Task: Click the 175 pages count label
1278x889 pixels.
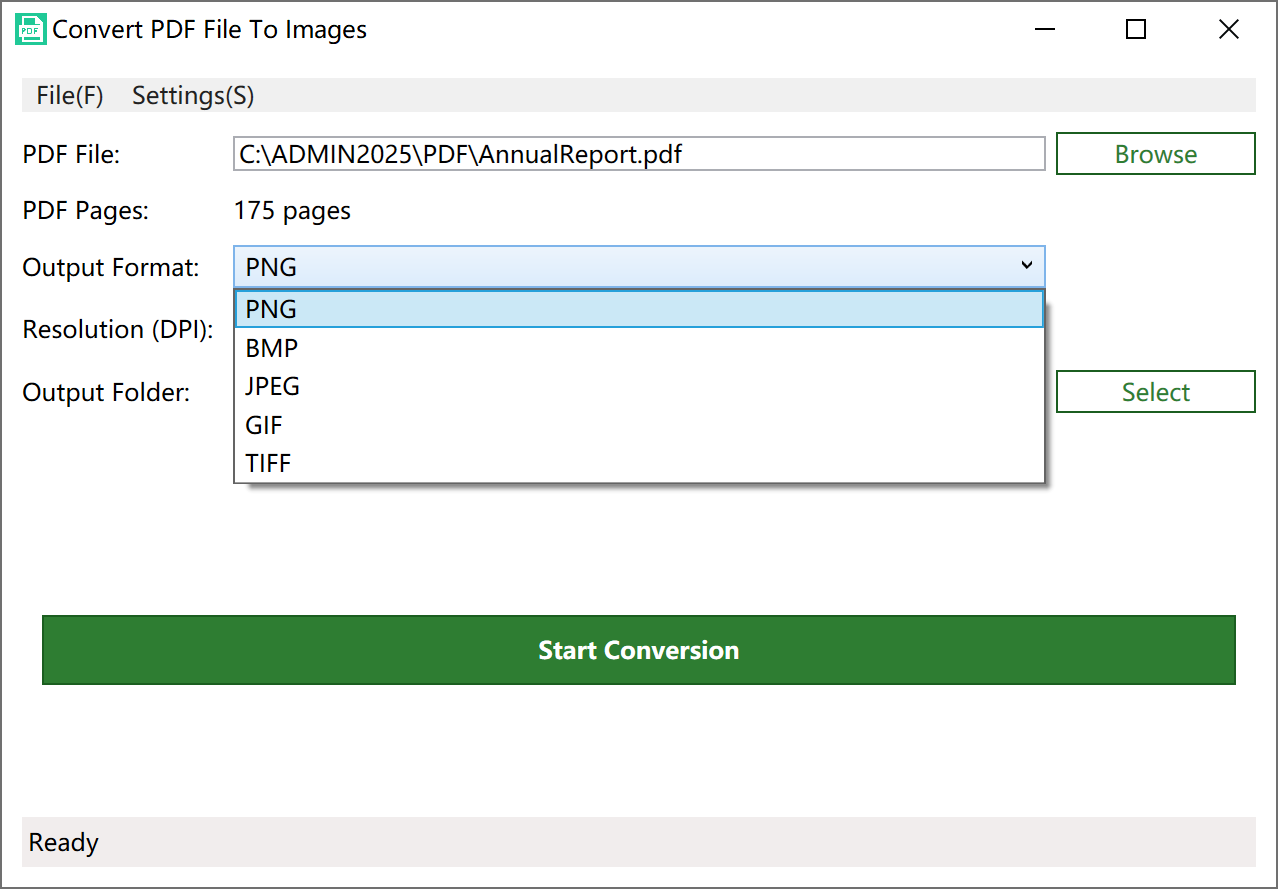Action: point(292,210)
